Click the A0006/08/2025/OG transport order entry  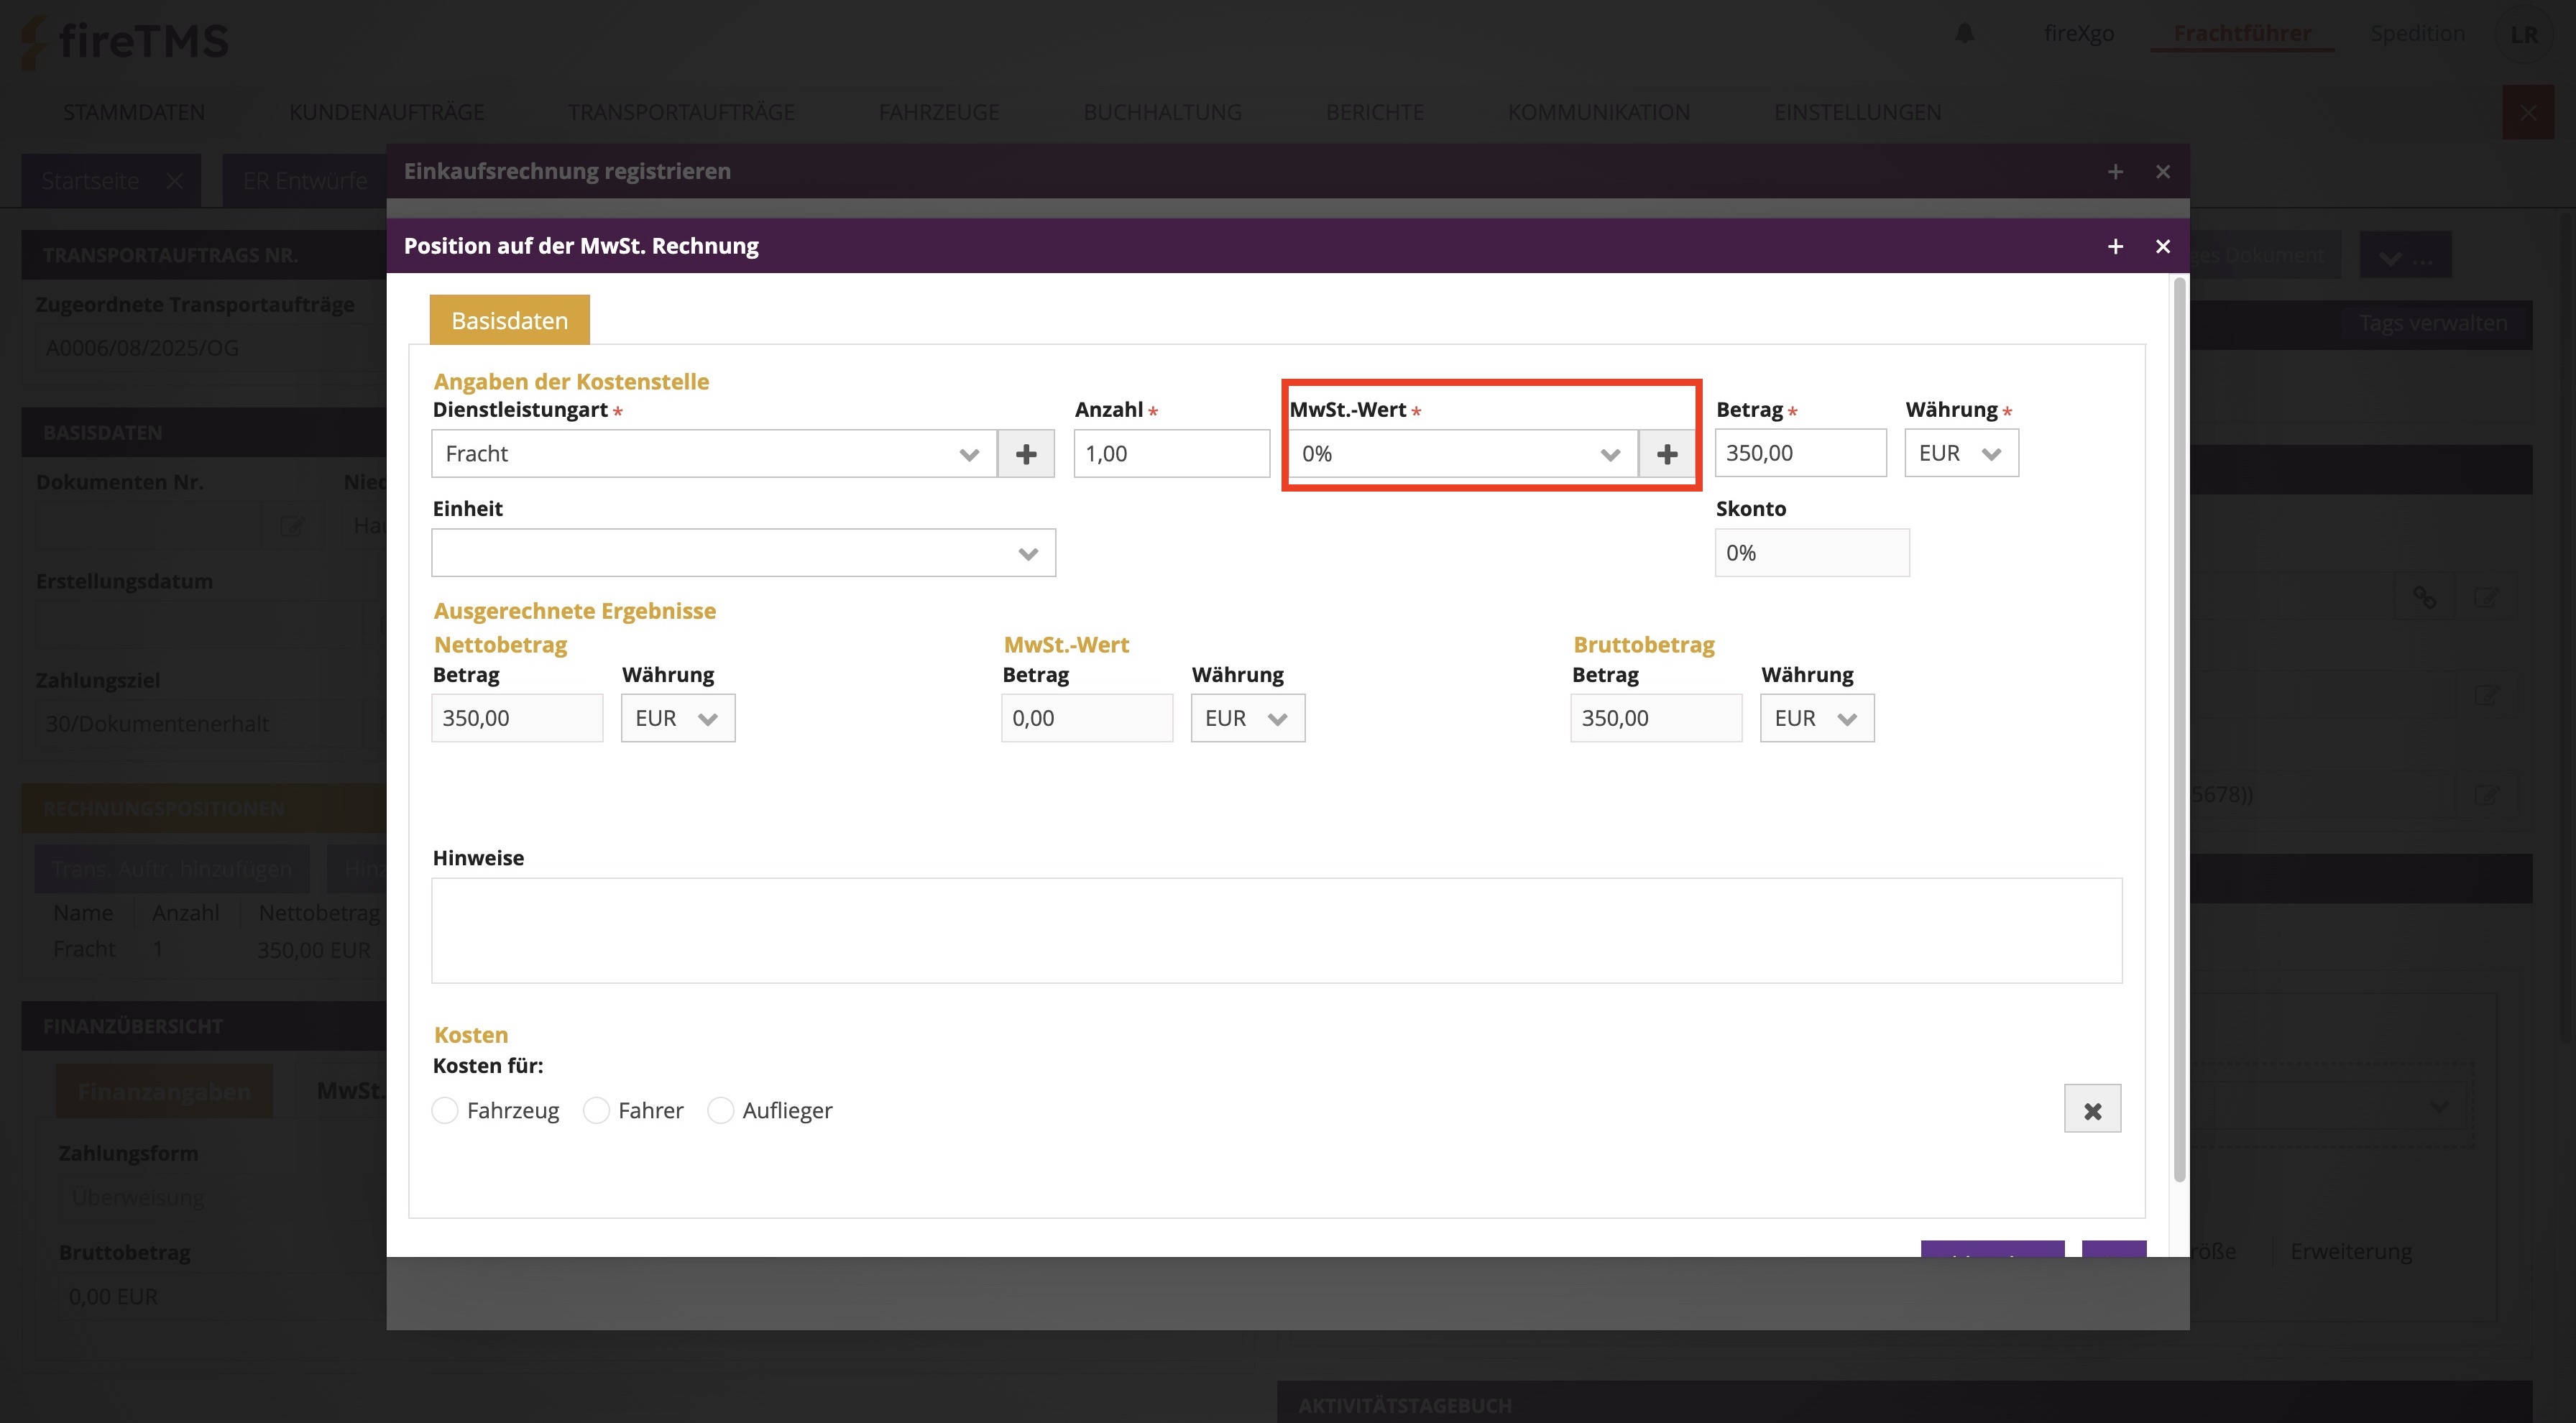tap(142, 348)
